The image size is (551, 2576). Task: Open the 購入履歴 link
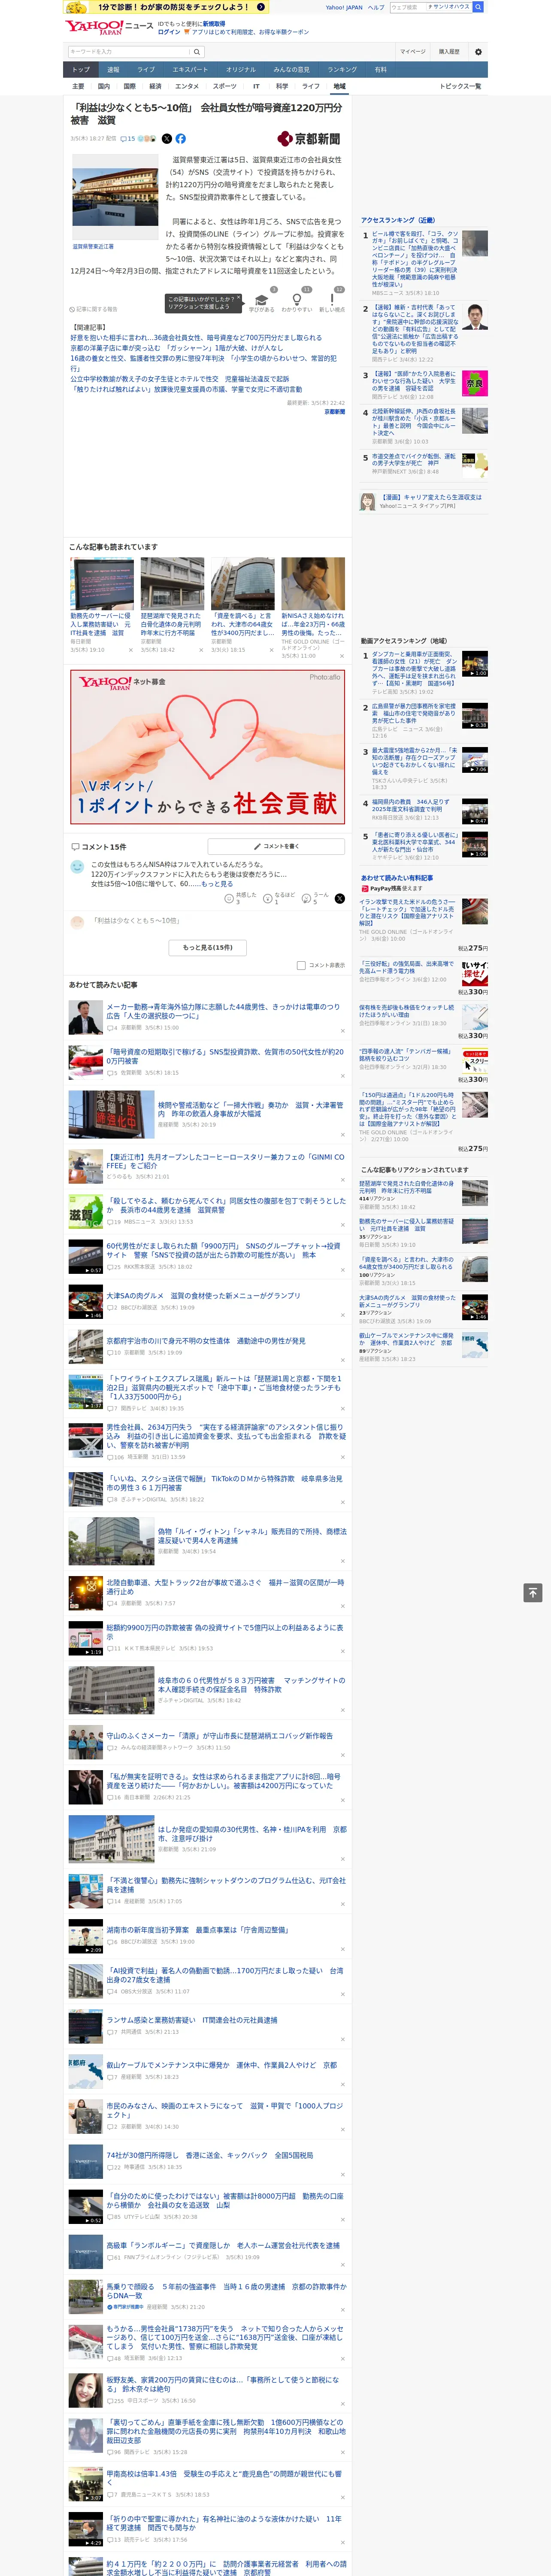tap(449, 51)
